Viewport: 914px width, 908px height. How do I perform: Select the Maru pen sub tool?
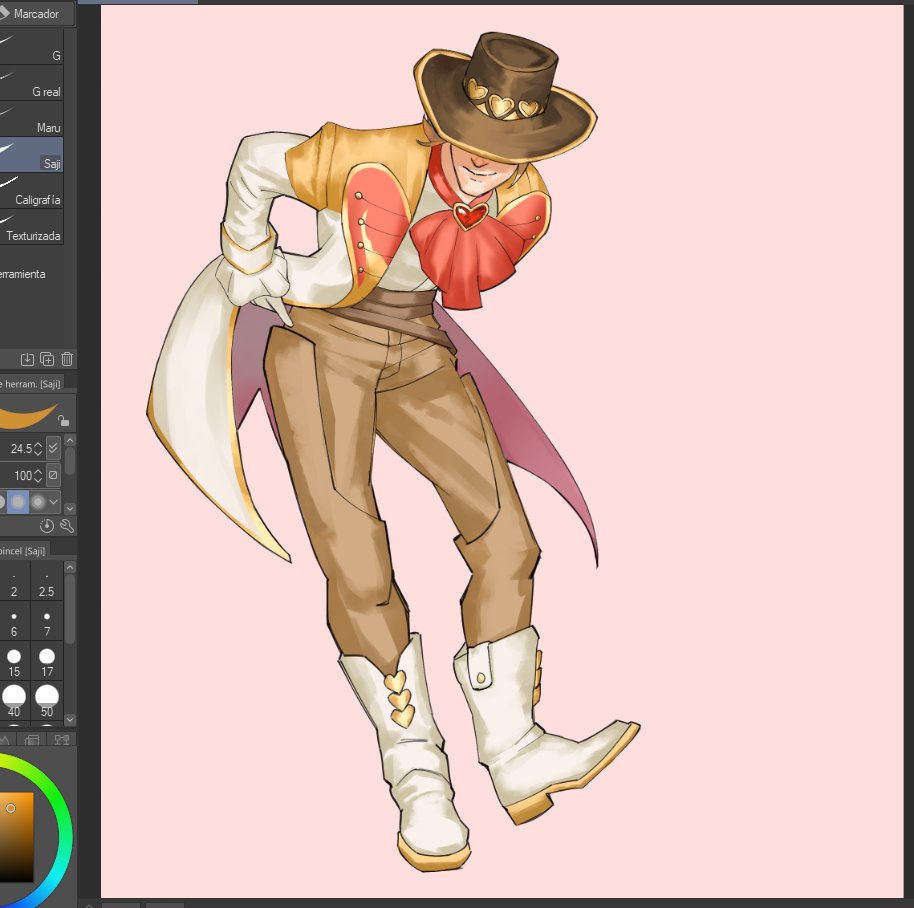31,119
